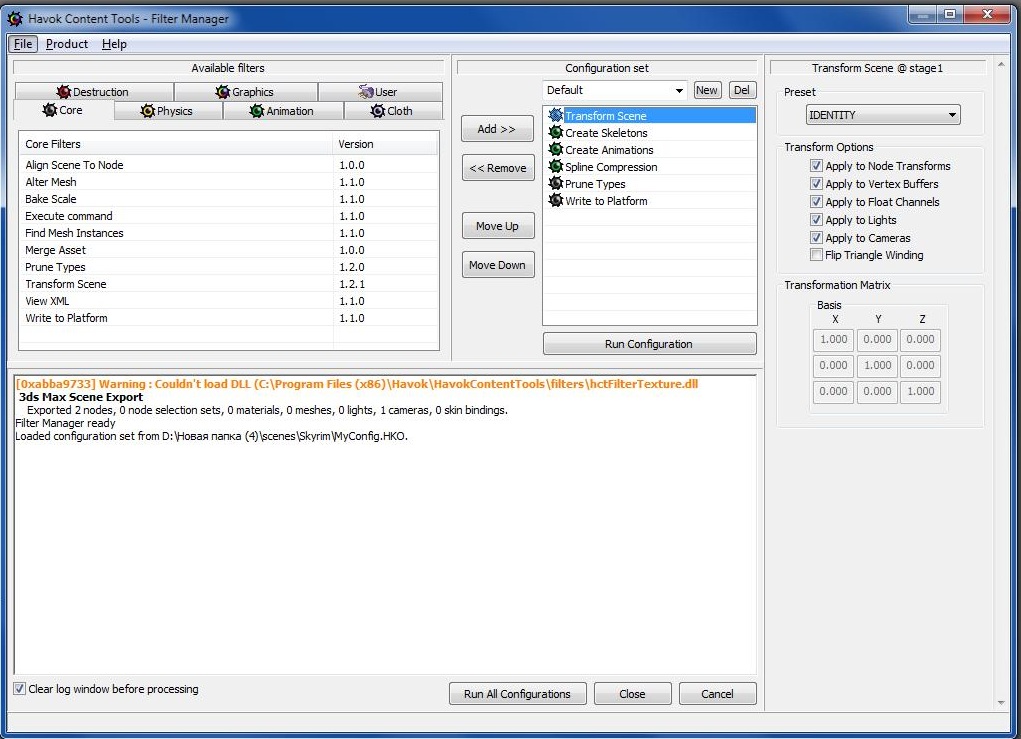Toggle Apply to Node Transforms checkbox
Viewport: 1021px width, 739px height.
click(816, 166)
